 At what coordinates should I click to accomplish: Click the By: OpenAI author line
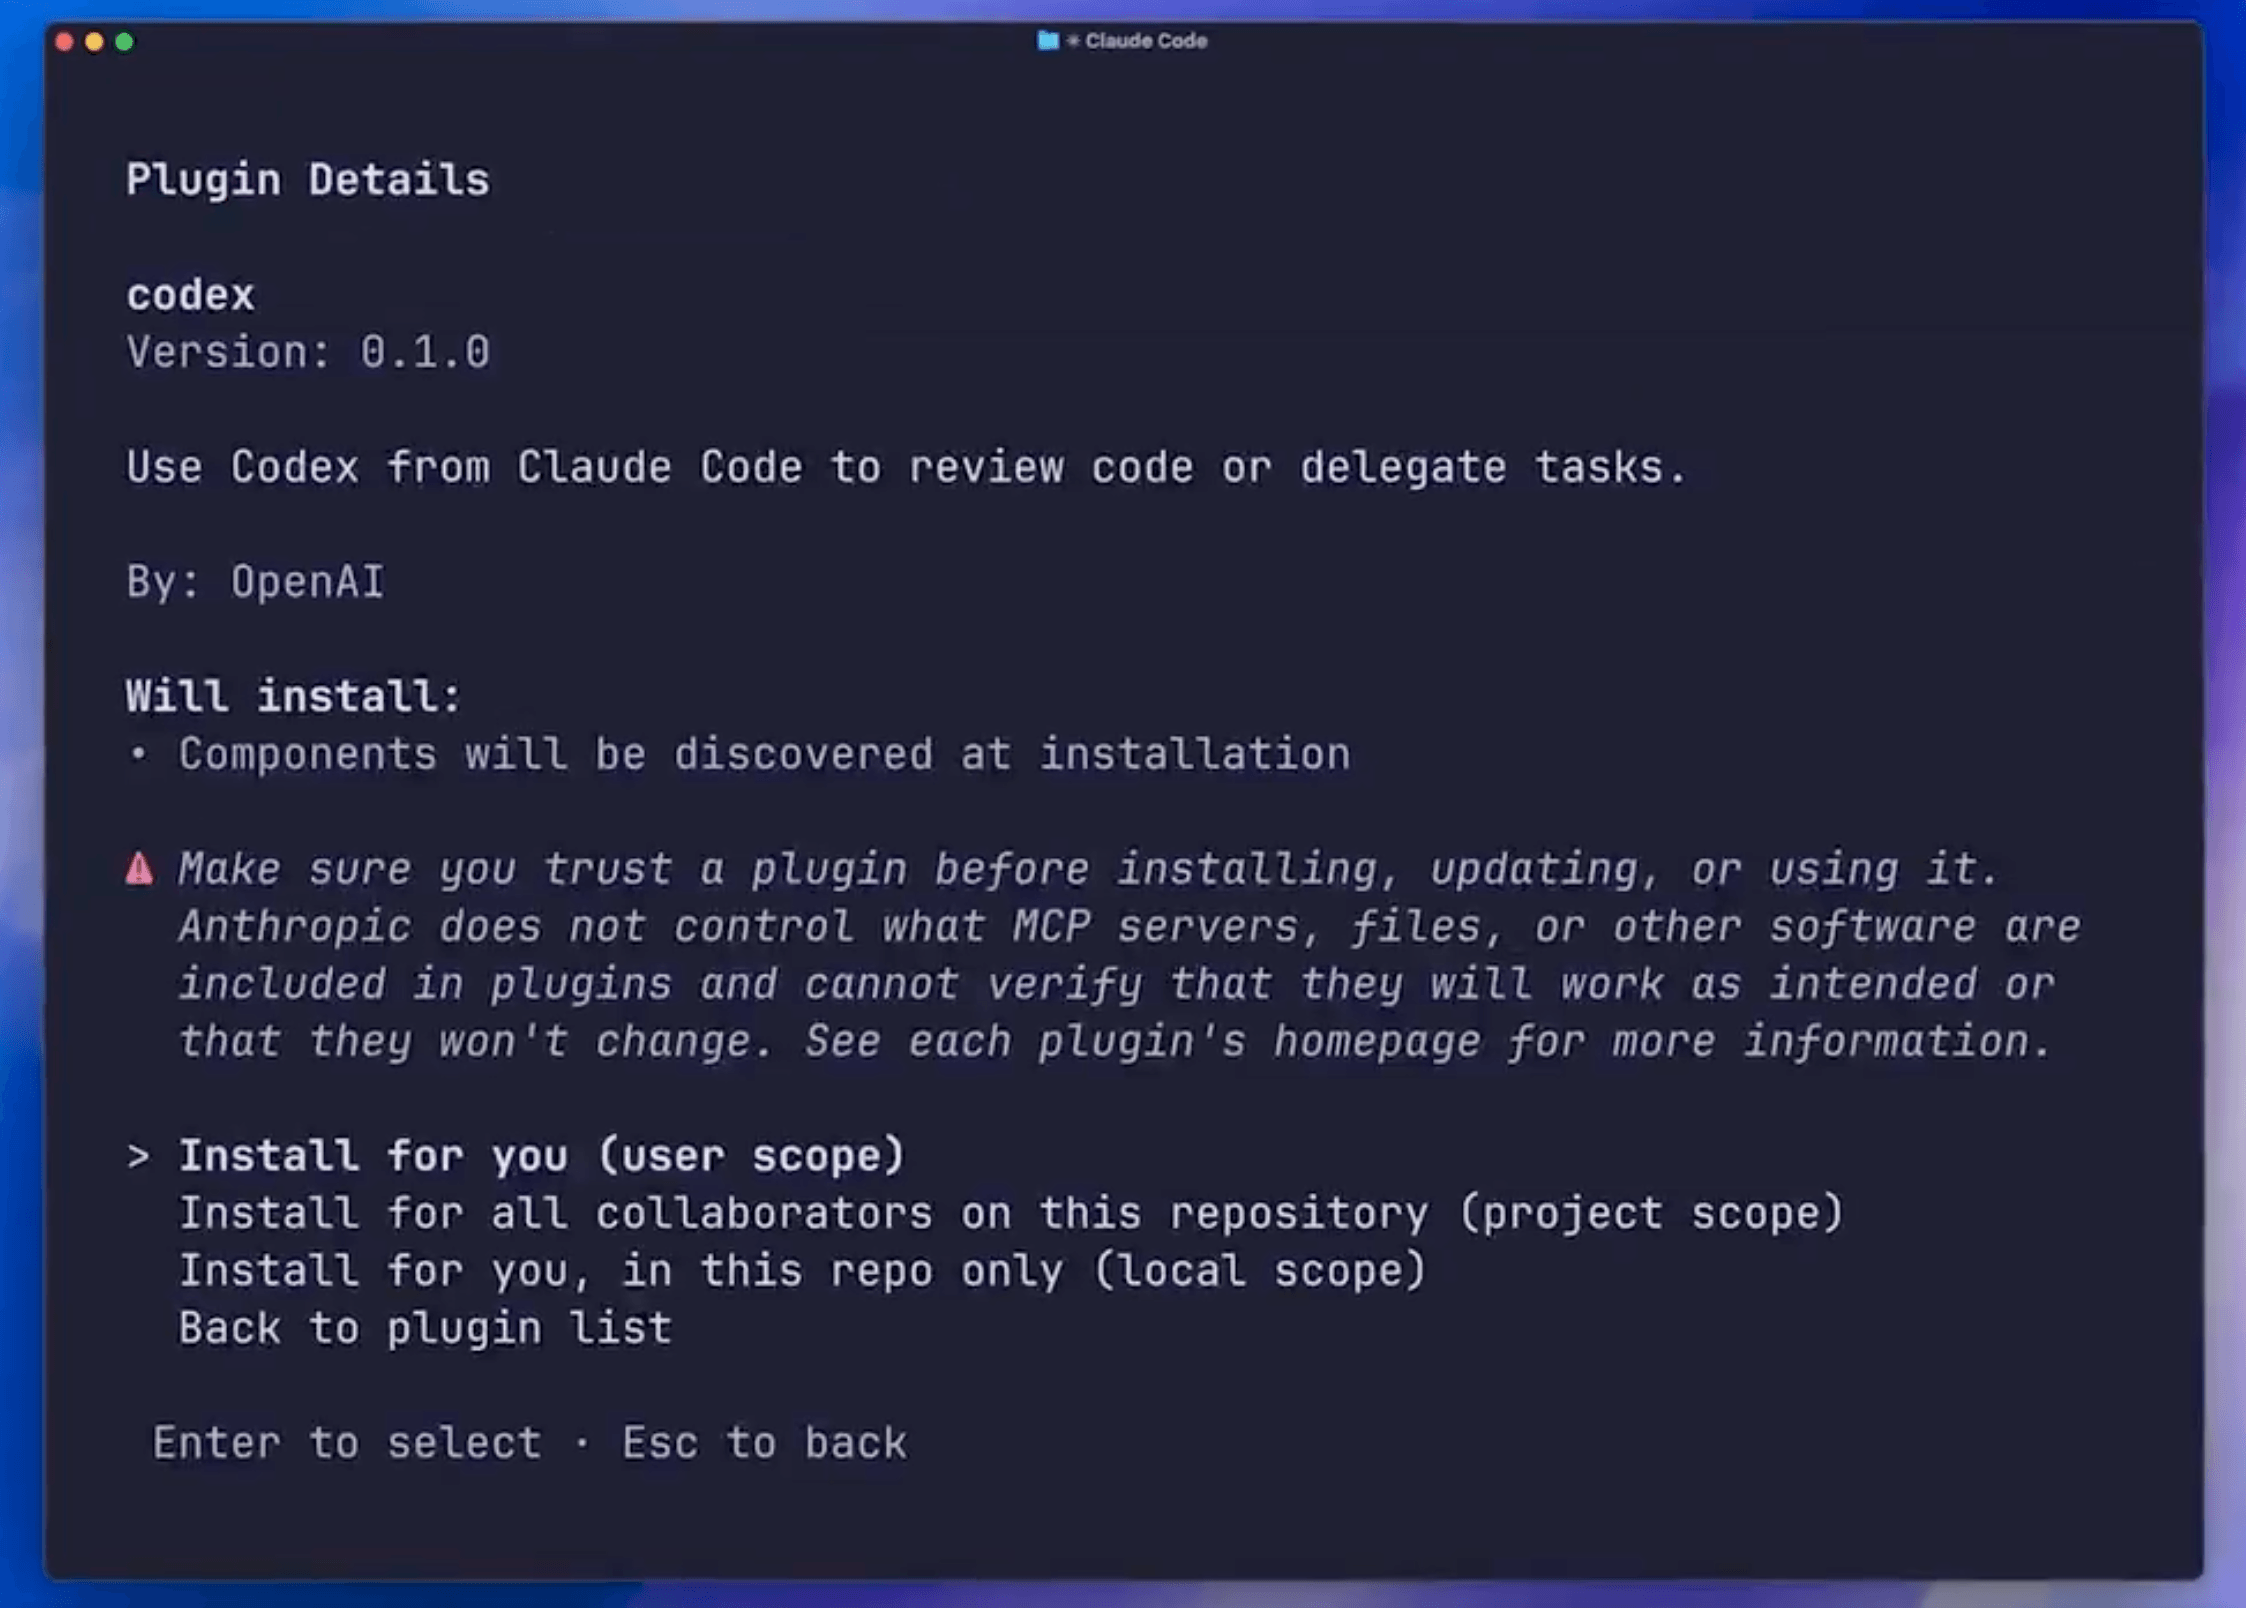pos(255,582)
